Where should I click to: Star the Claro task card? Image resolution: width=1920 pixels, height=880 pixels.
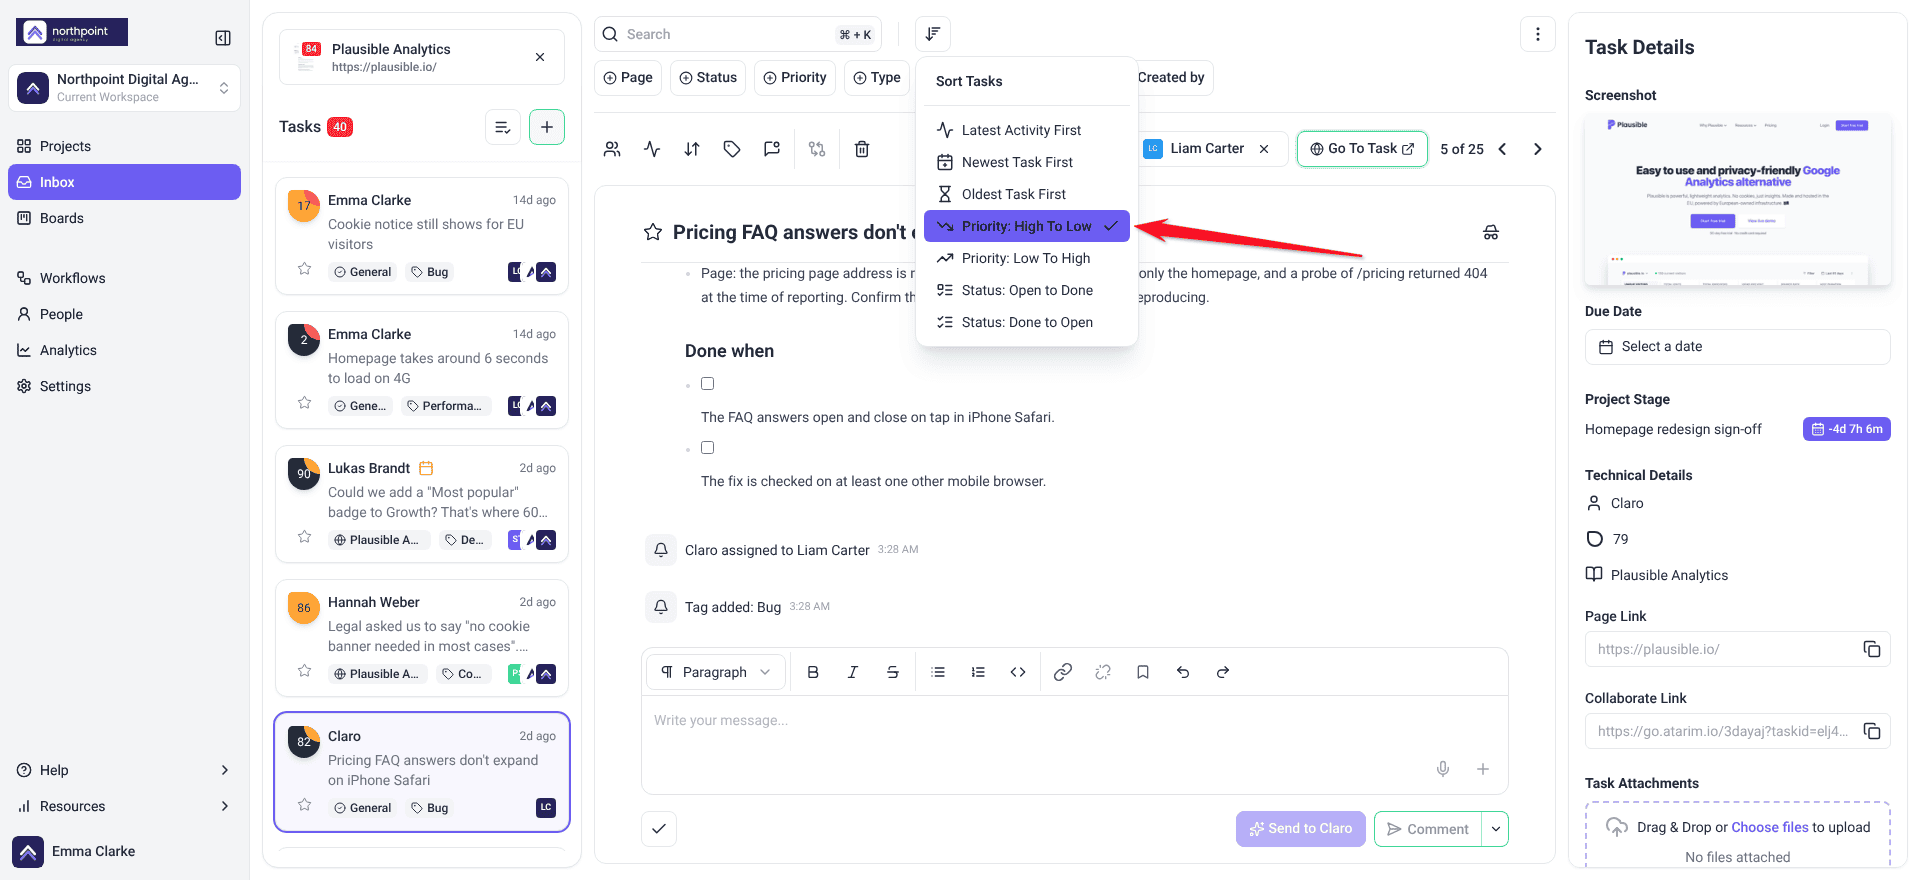[x=305, y=805]
